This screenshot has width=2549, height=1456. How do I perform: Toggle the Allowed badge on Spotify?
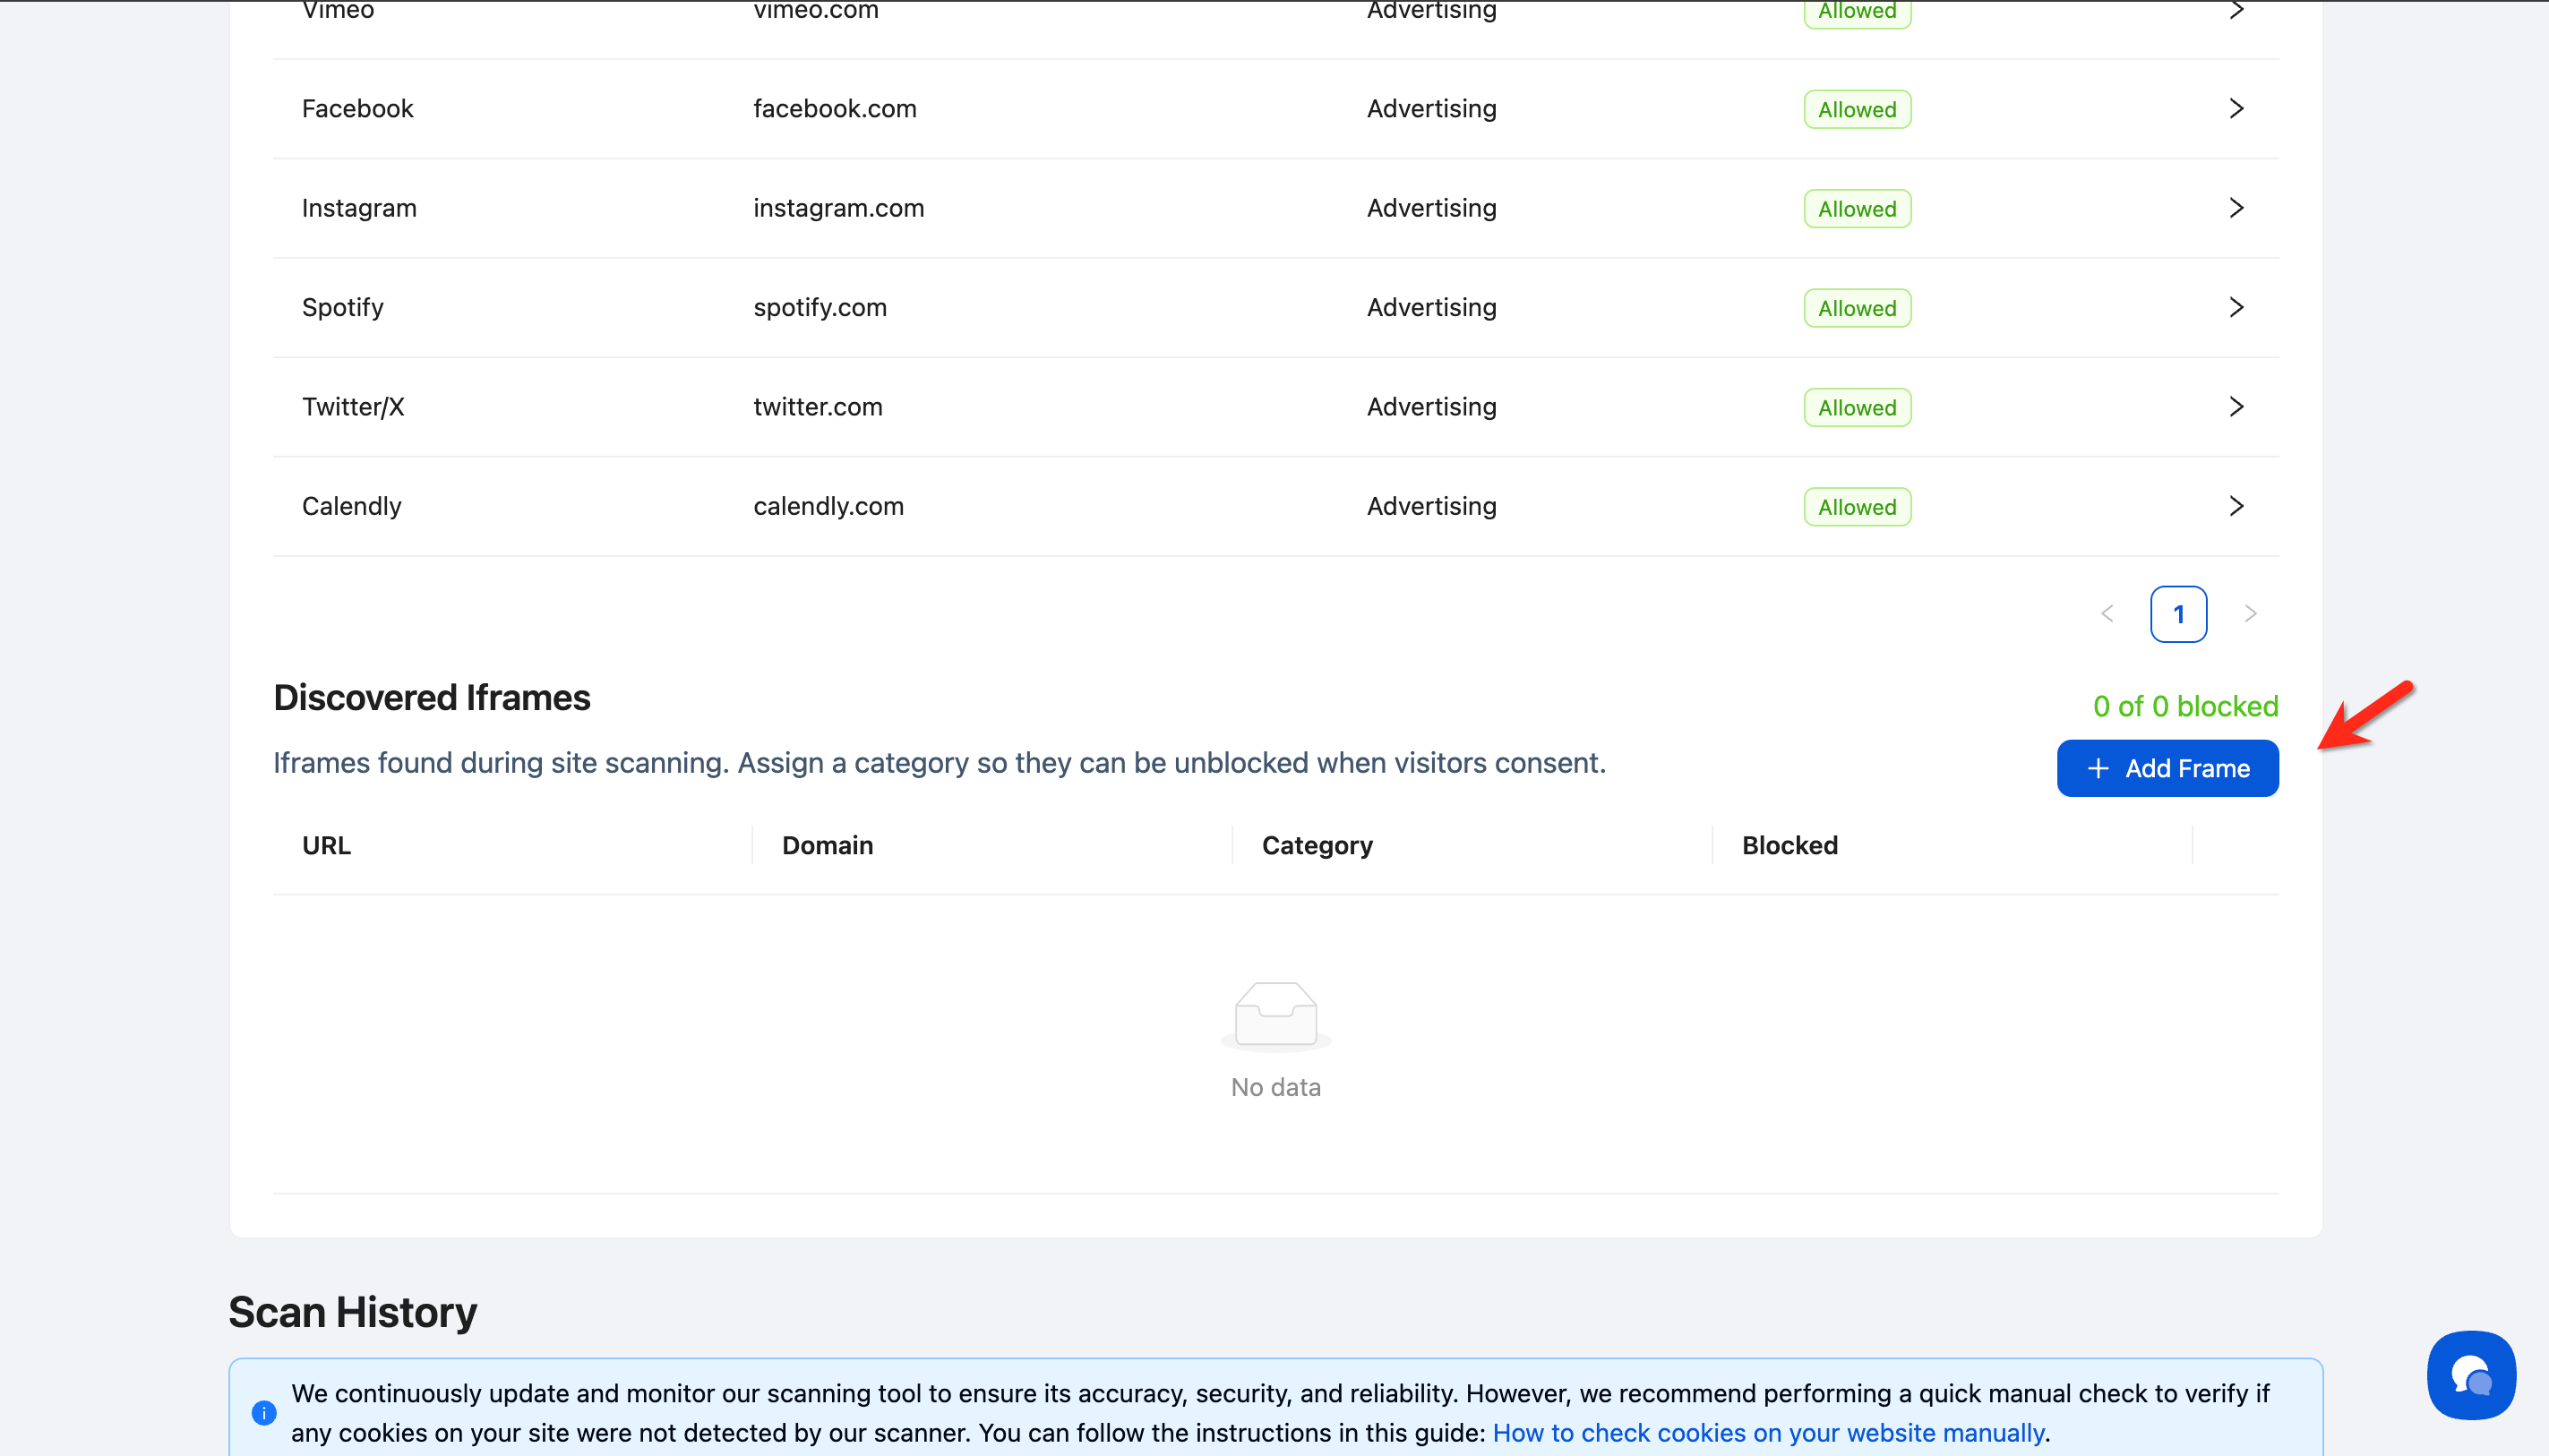click(1856, 307)
